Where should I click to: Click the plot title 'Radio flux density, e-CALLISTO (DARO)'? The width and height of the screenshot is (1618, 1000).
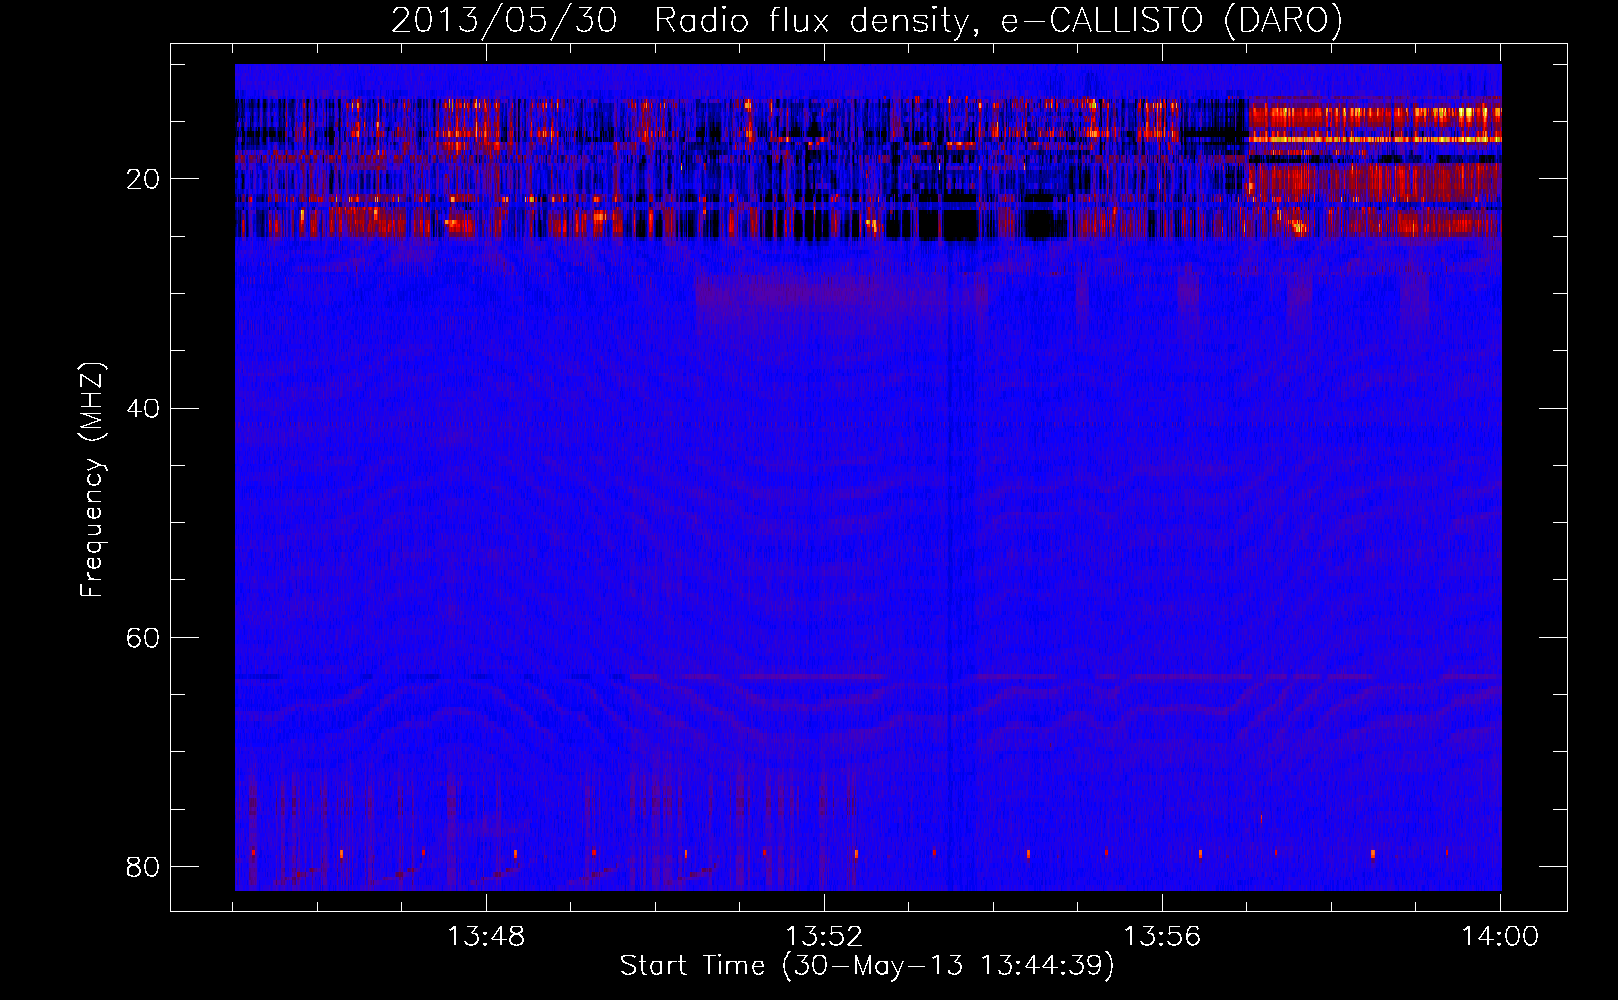(x=998, y=21)
